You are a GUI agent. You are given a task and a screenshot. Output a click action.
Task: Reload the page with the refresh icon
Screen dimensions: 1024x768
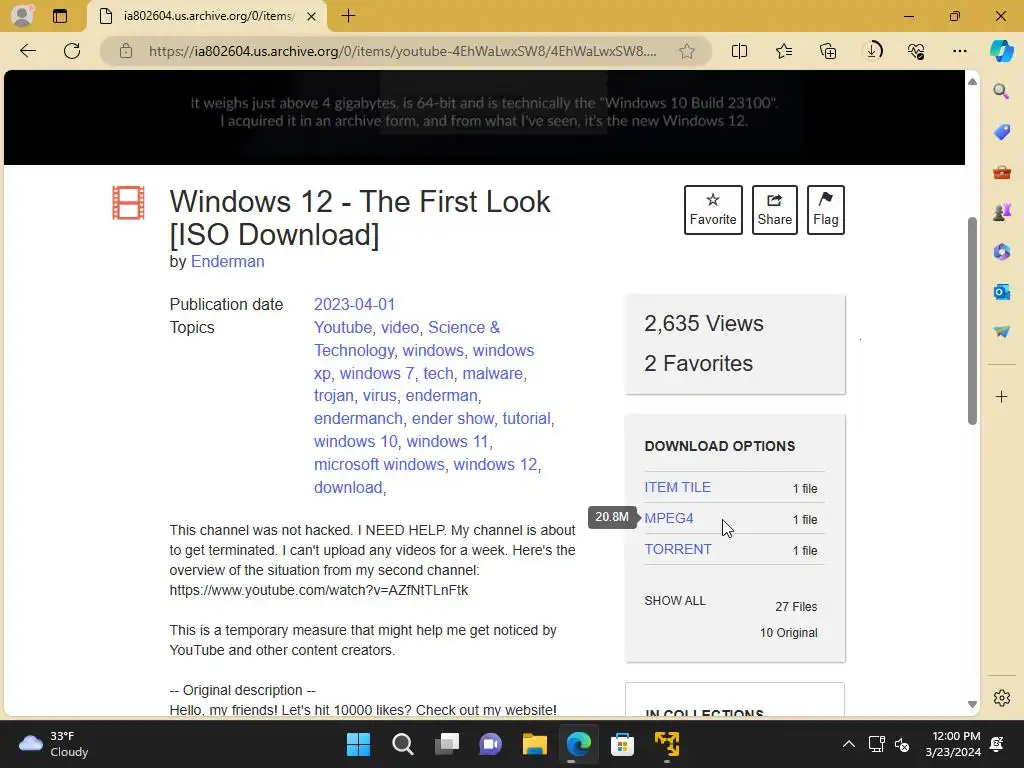pos(72,51)
